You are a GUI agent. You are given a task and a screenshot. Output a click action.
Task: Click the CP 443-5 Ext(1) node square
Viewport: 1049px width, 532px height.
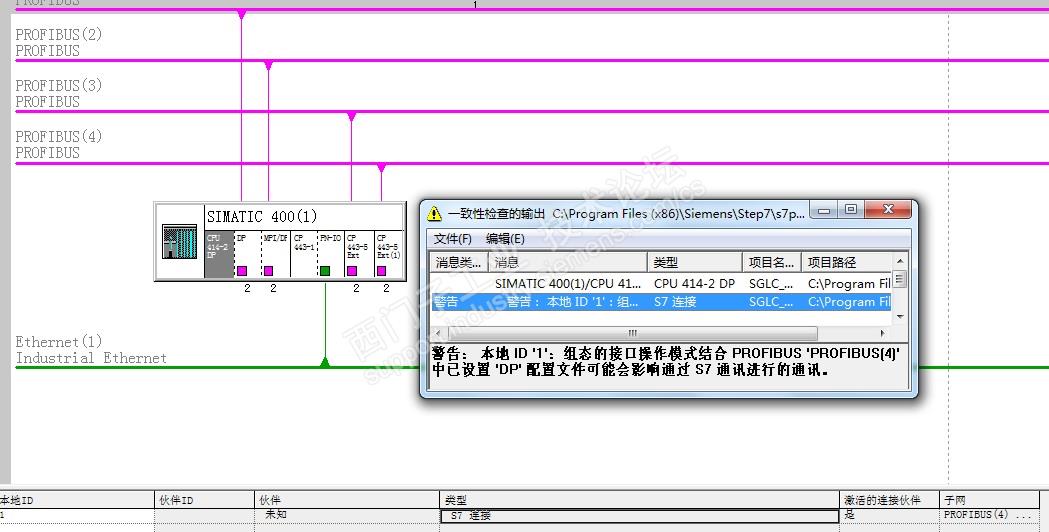tap(381, 270)
